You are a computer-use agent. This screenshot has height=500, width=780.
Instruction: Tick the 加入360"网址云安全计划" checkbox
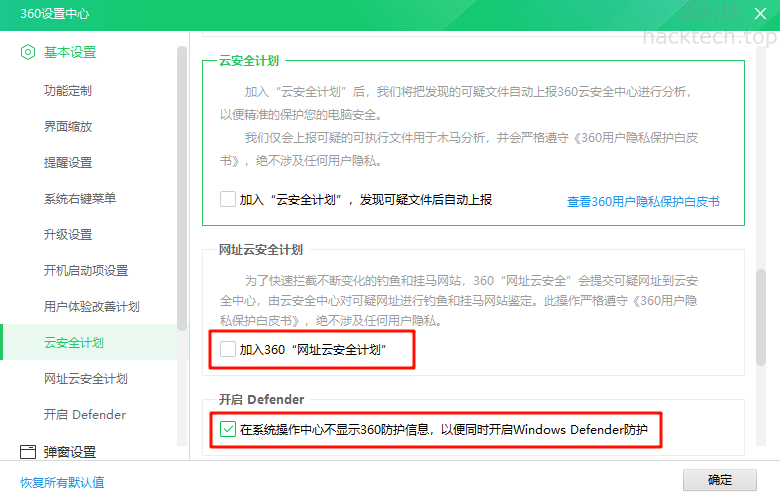(x=228, y=350)
